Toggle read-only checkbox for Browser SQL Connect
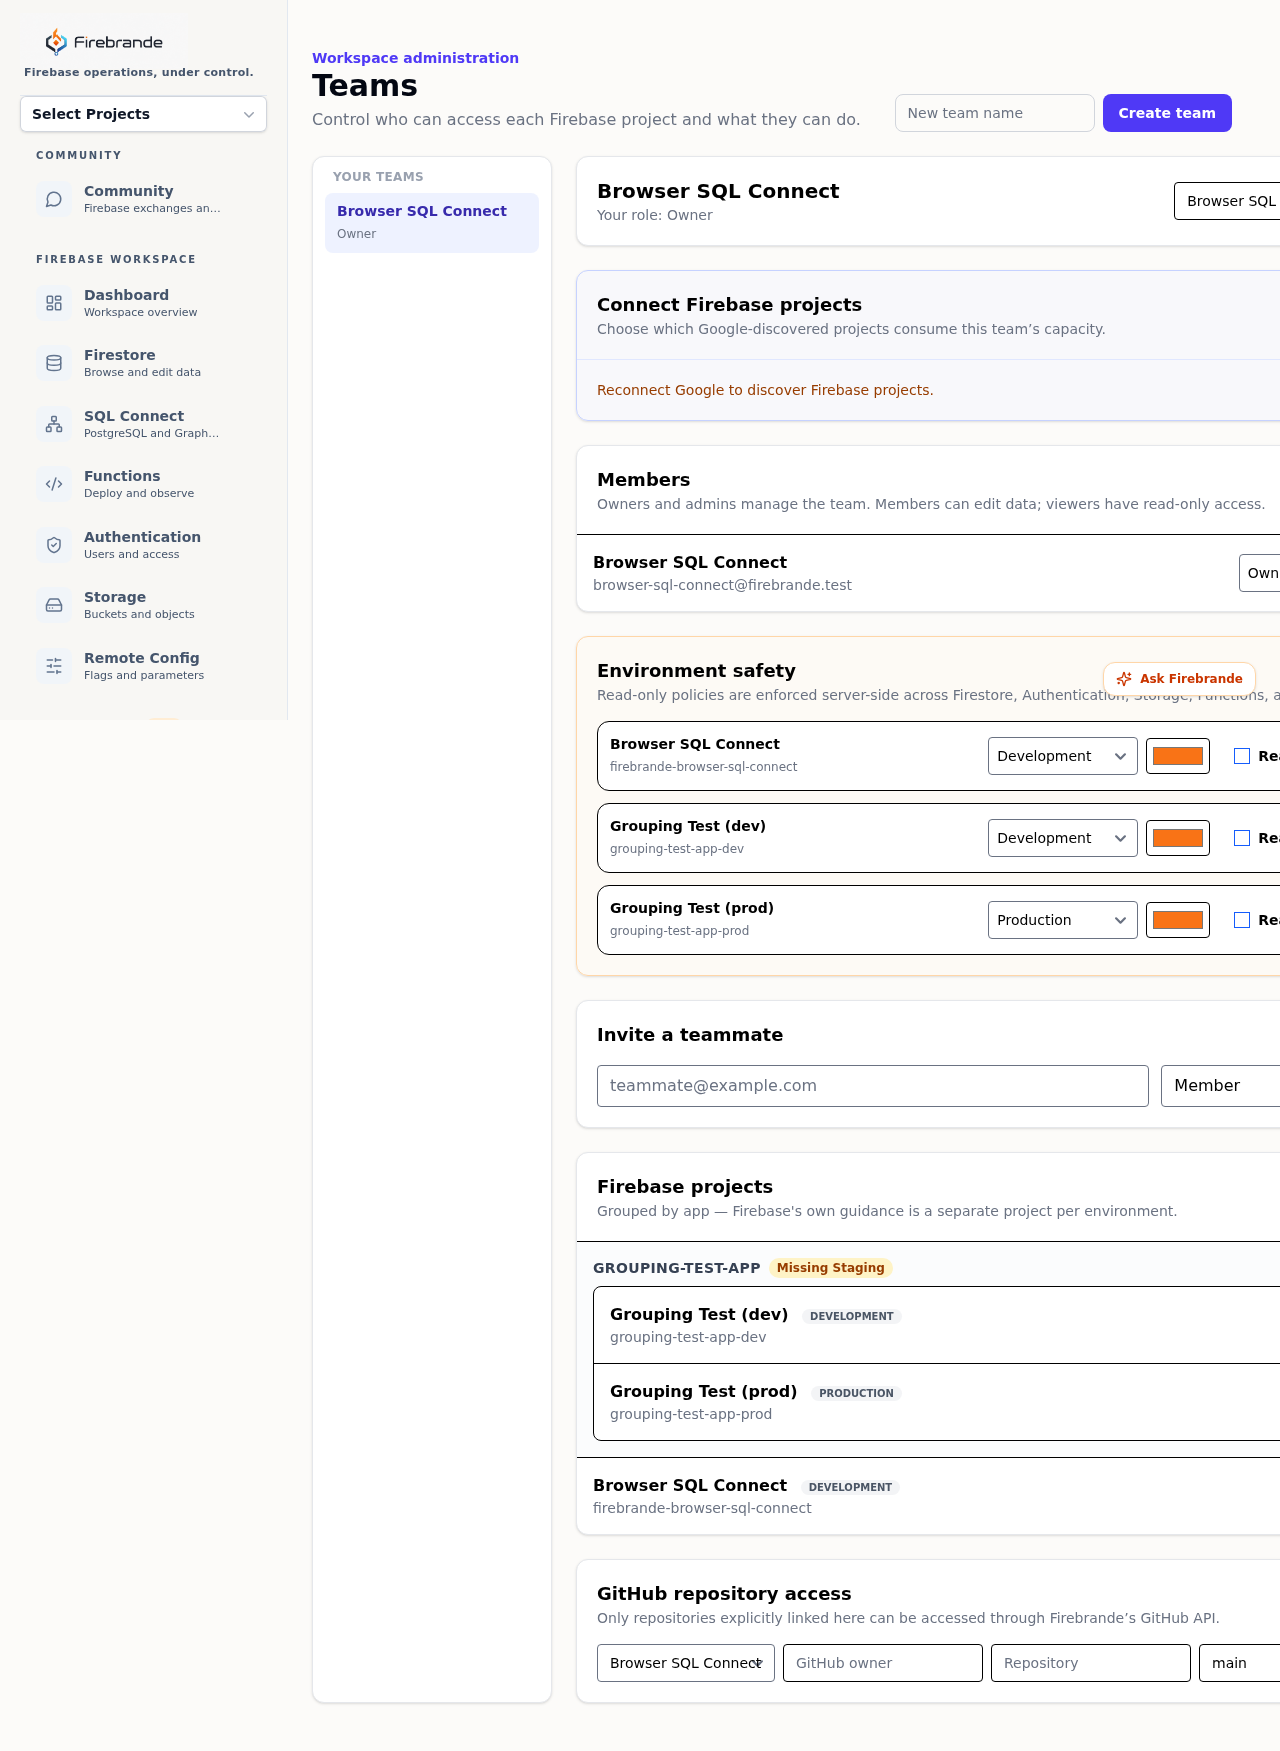The width and height of the screenshot is (1280, 1751). click(1242, 756)
